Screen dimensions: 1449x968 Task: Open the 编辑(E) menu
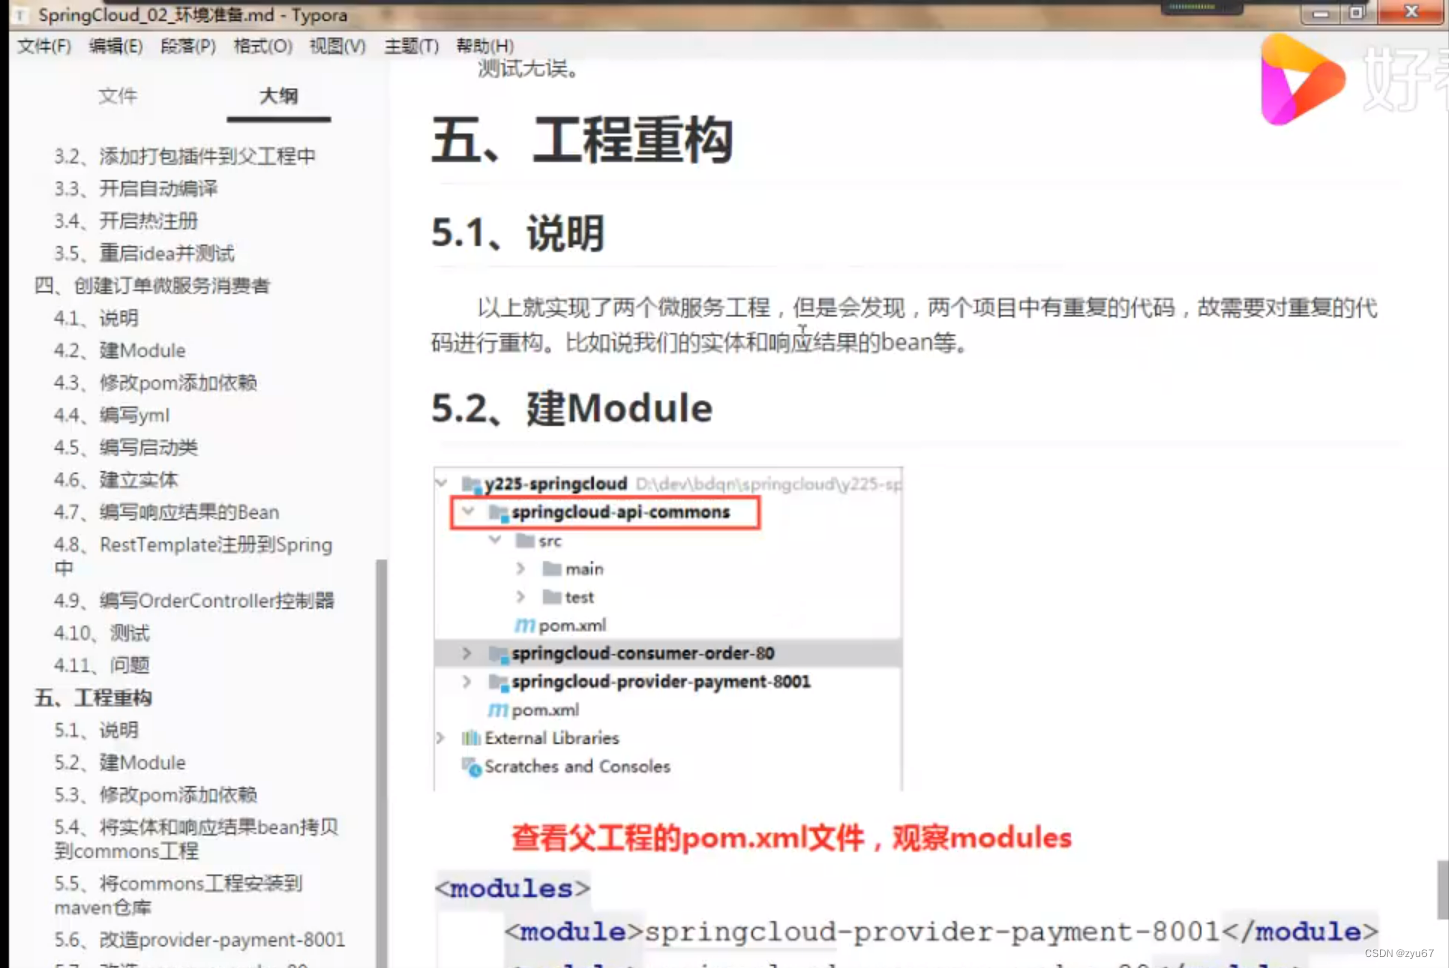(115, 46)
